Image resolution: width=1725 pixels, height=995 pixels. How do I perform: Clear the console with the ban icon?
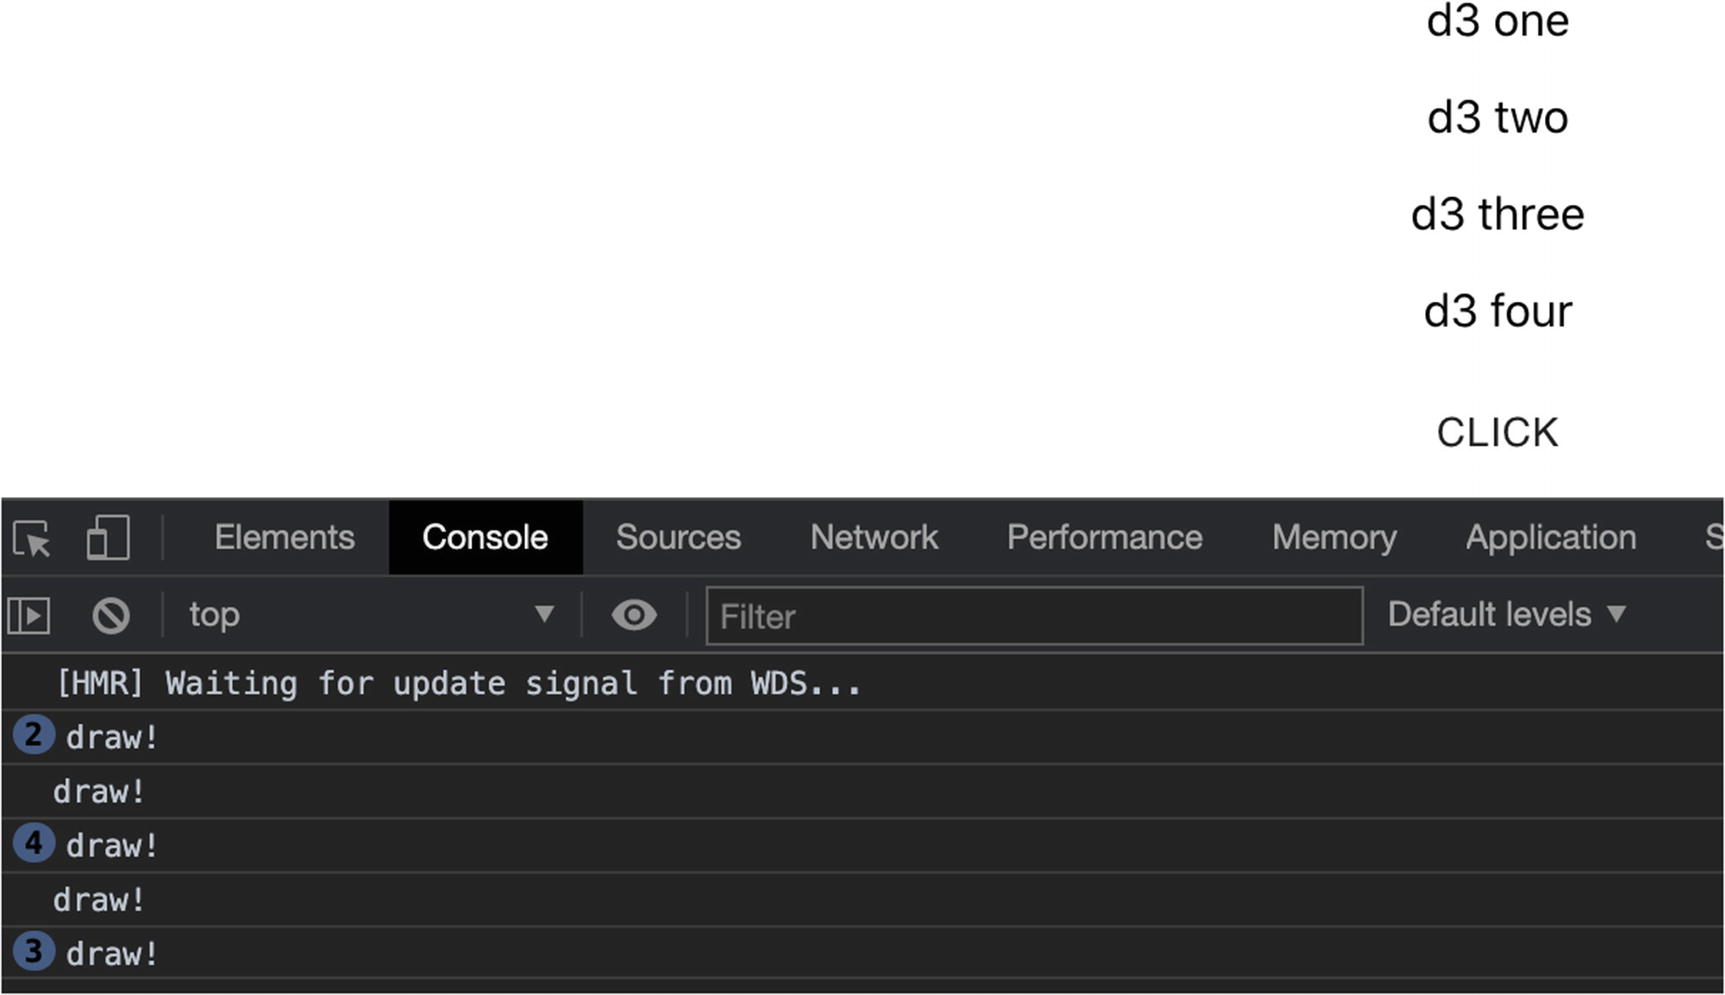pos(111,615)
